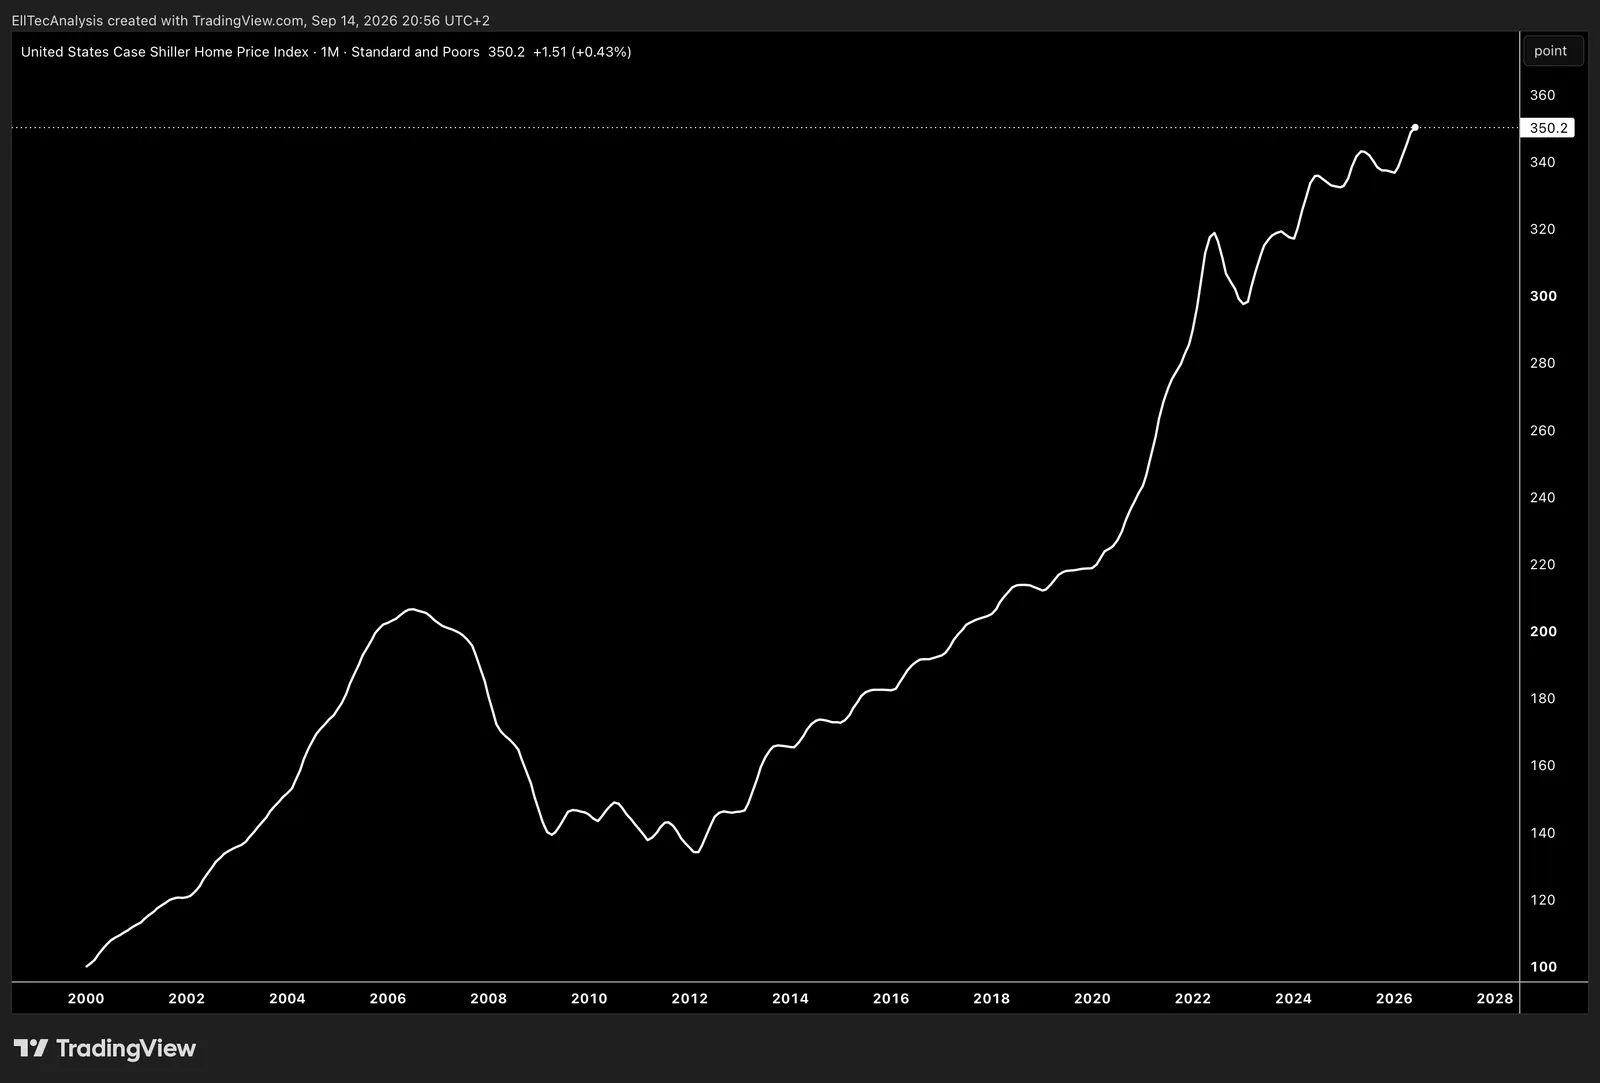Click the 2002 year label on time axis
The width and height of the screenshot is (1600, 1083).
[x=186, y=998]
